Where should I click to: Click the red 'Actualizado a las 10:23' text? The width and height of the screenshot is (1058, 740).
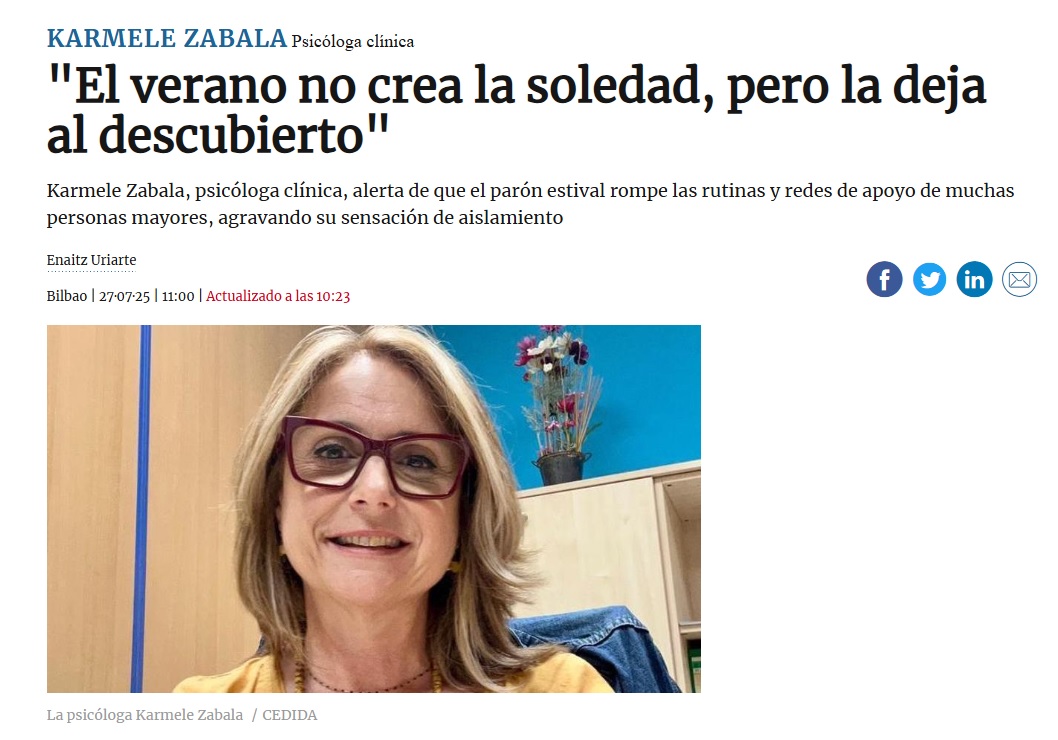tap(278, 296)
